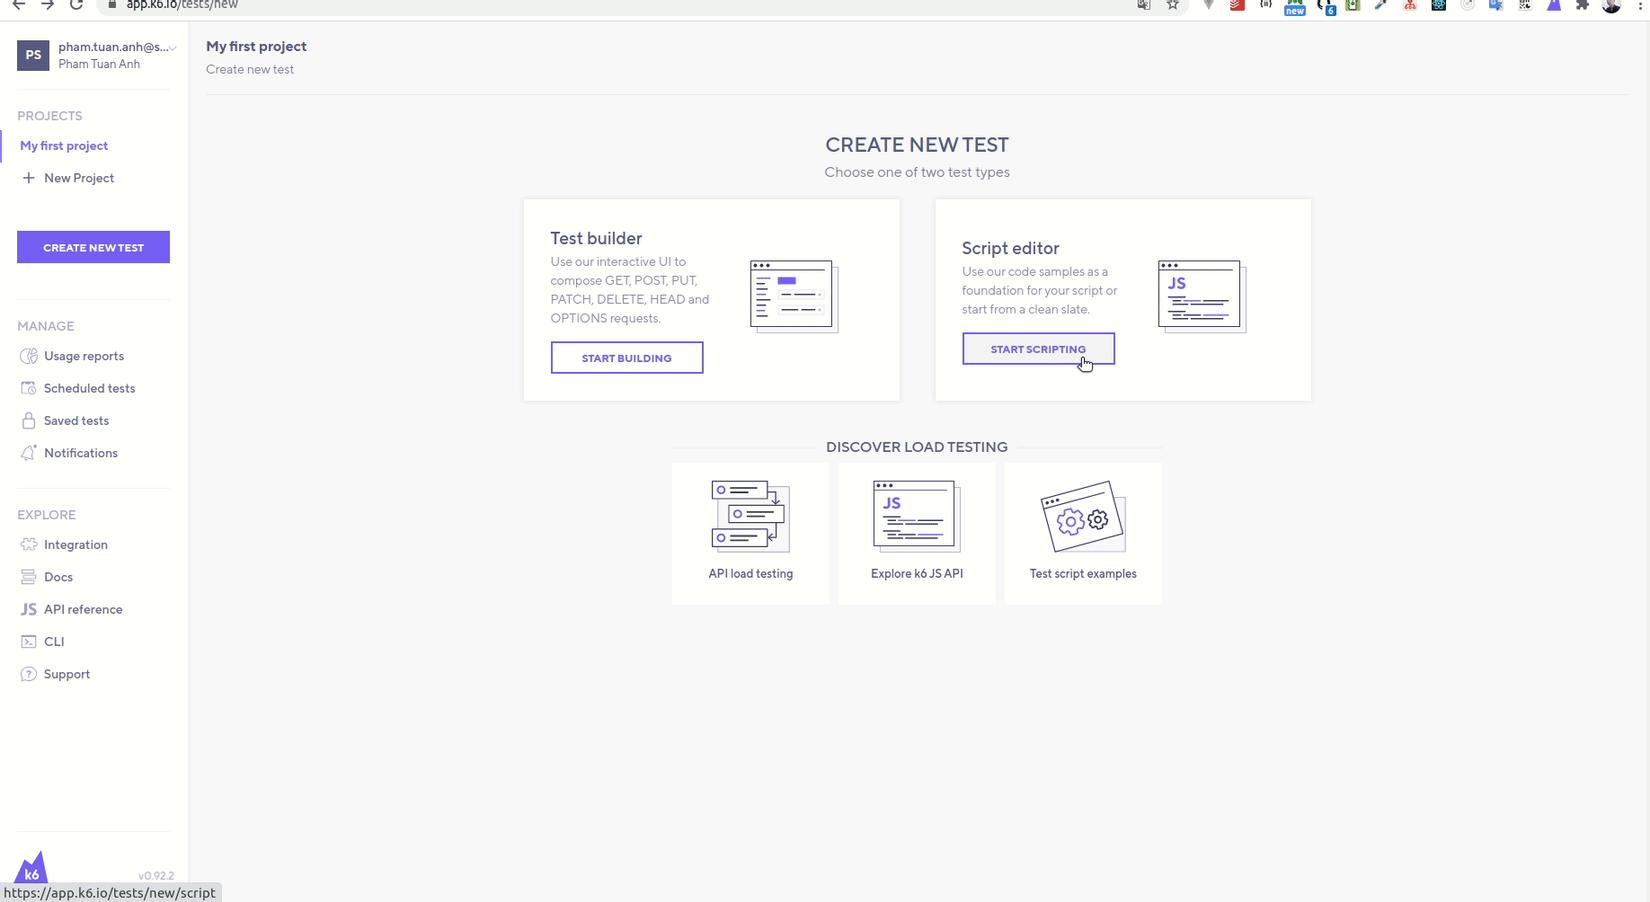
Task: Open the browser Extensions puzzle icon
Action: point(1582,5)
